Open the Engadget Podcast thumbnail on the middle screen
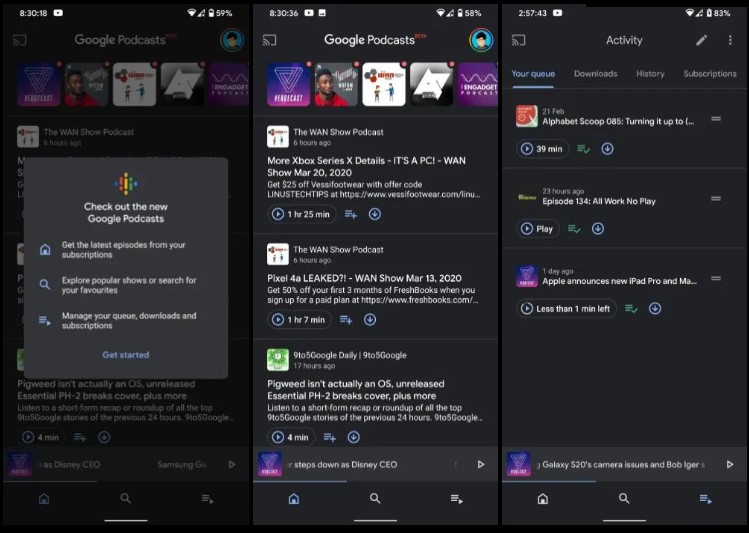Image resolution: width=749 pixels, height=533 pixels. pos(477,85)
